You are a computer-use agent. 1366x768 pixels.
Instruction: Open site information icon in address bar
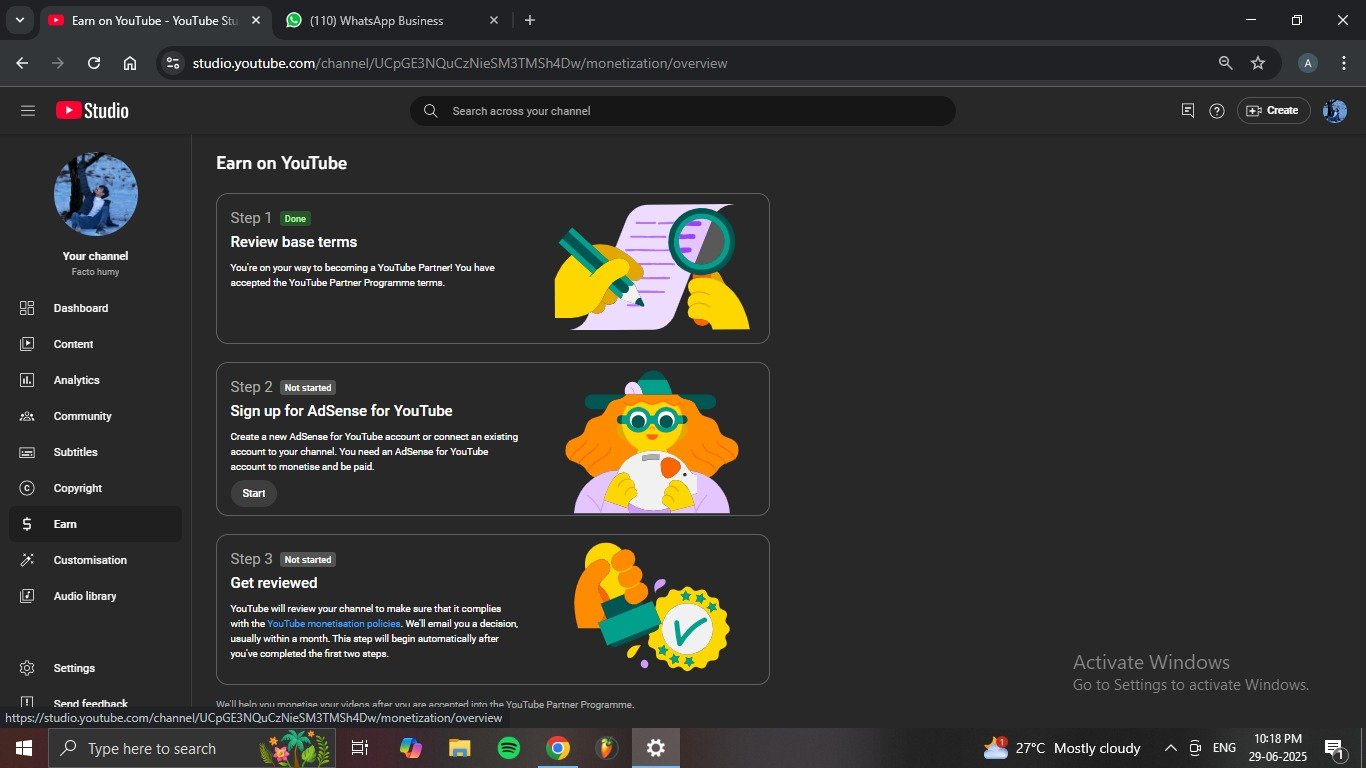[x=173, y=63]
